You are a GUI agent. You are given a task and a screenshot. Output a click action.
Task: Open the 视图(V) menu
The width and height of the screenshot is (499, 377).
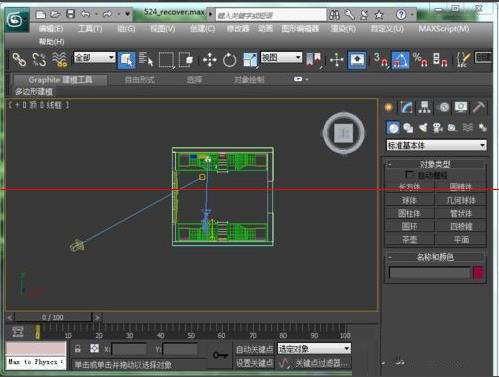[162, 29]
